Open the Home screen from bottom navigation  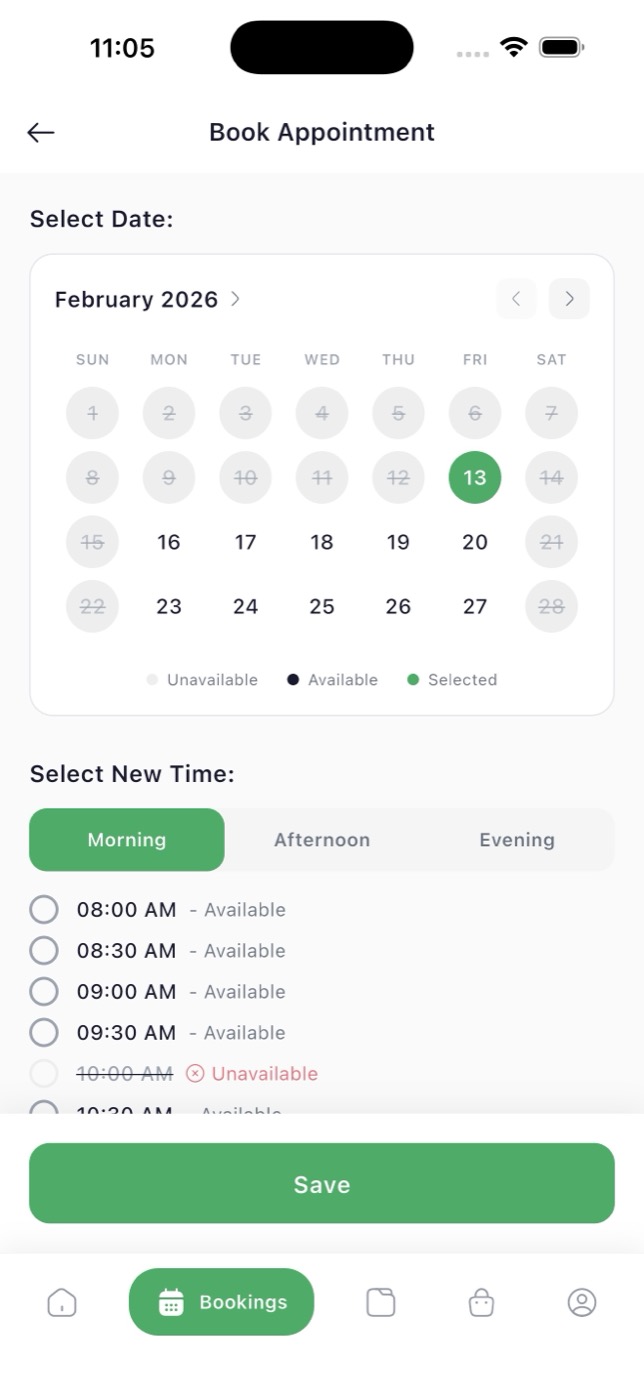coord(61,1302)
